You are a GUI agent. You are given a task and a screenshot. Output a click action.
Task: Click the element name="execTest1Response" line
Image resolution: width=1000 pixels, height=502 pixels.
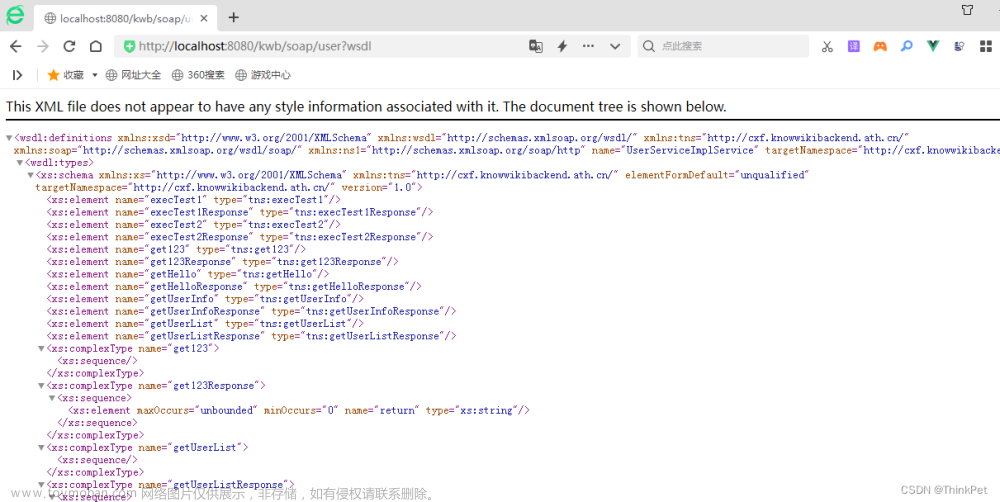click(240, 212)
